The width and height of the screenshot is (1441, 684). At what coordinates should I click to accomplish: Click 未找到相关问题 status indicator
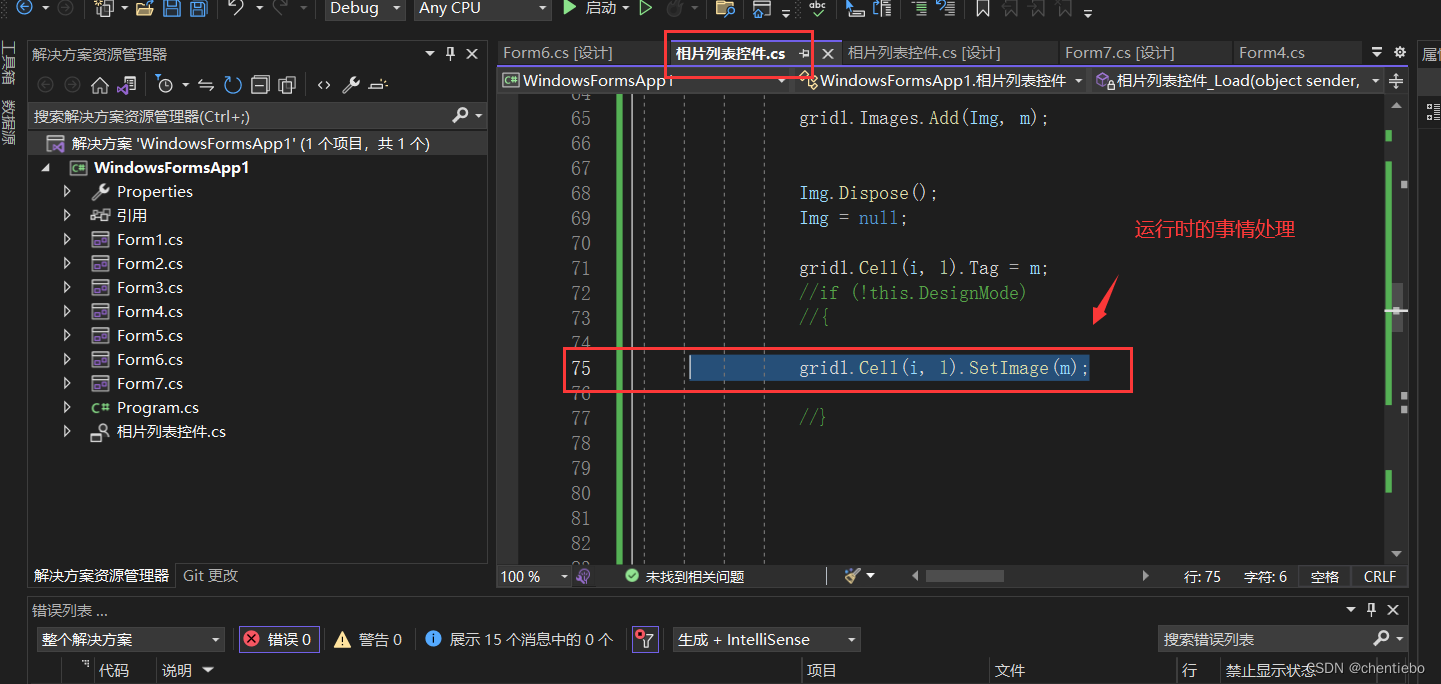(685, 576)
